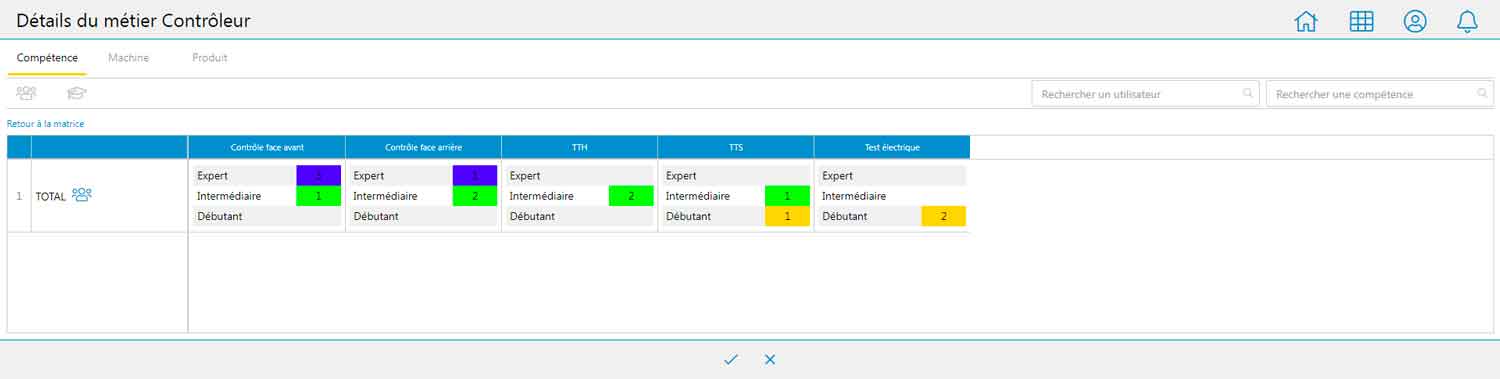1500x379 pixels.
Task: Click Débutant label under Contrôle face avant
Action: [x=220, y=216]
